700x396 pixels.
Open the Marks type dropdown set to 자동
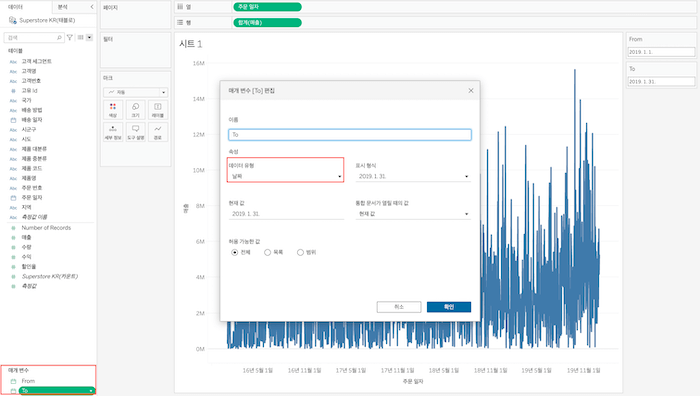click(135, 92)
